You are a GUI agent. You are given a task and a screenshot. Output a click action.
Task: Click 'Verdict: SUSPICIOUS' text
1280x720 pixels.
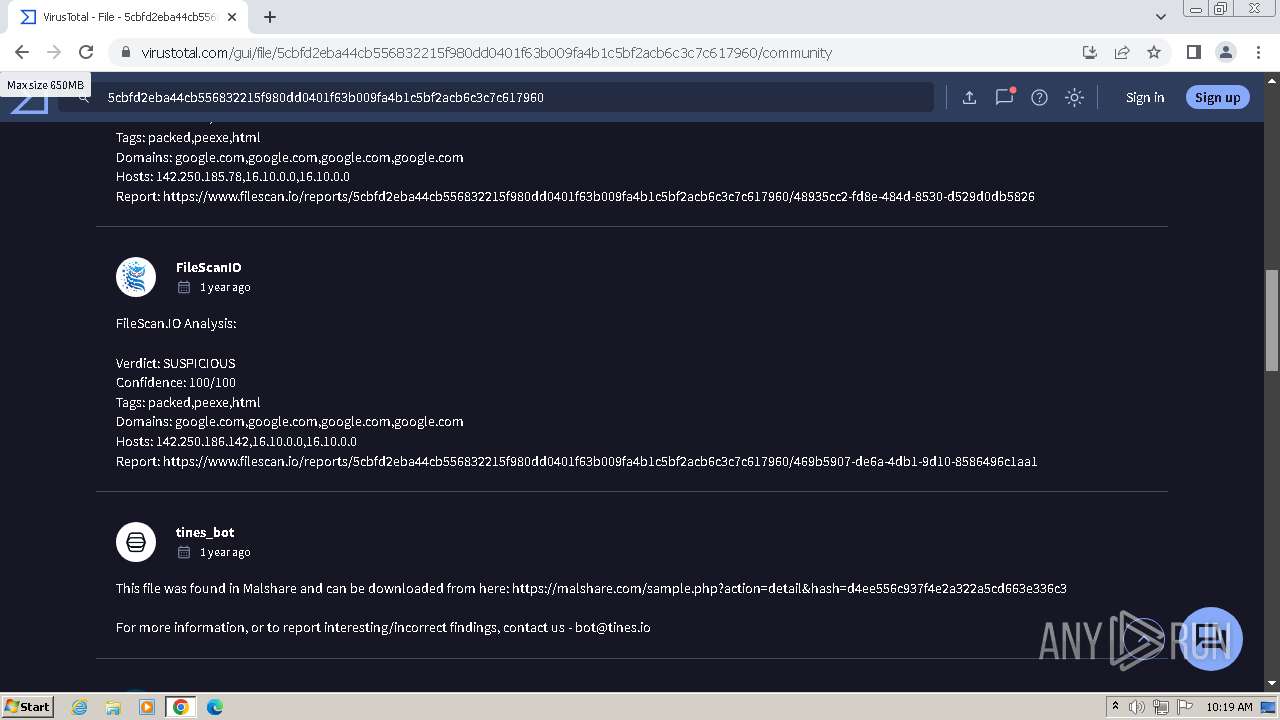click(x=176, y=363)
